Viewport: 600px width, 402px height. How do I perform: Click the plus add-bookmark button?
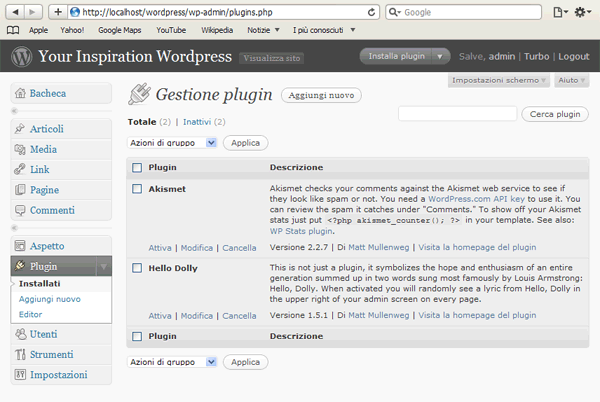[58, 12]
